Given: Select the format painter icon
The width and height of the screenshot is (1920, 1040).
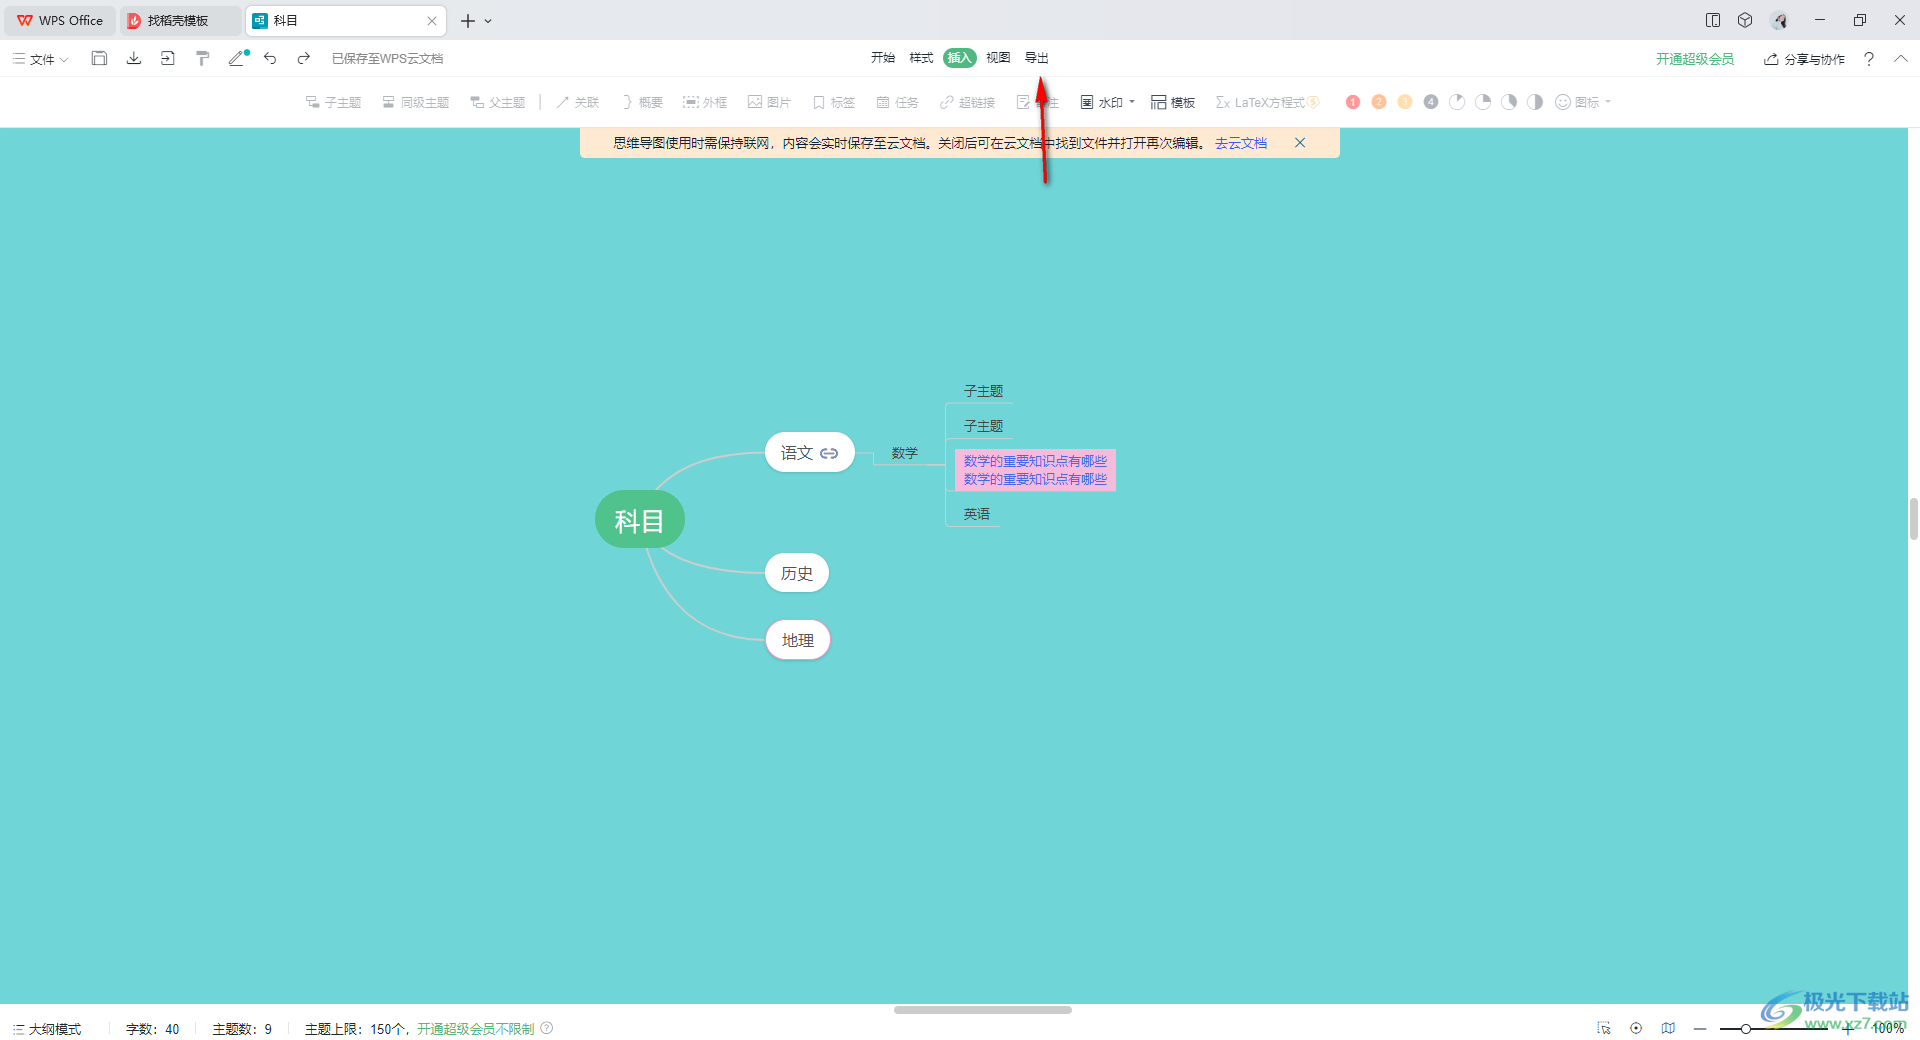Looking at the screenshot, I should 202,58.
